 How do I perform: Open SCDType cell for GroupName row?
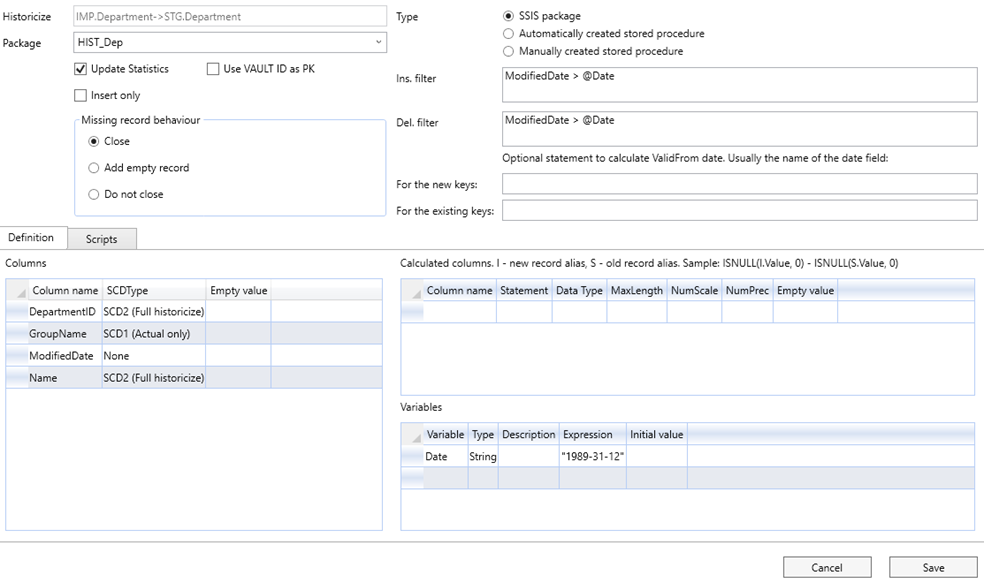[x=154, y=334]
